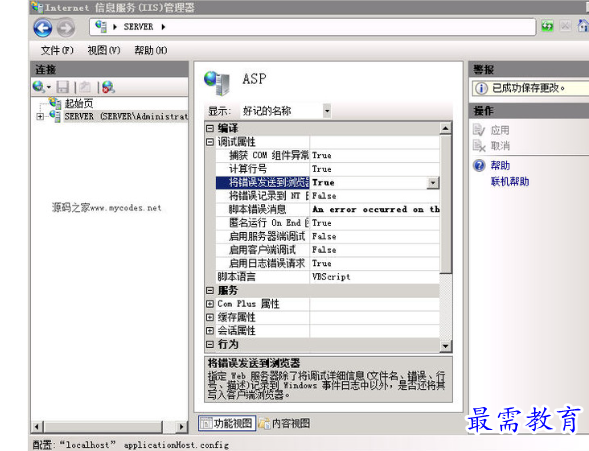Click property grid scroll down arrow
The height and width of the screenshot is (451, 589).
[x=446, y=346]
